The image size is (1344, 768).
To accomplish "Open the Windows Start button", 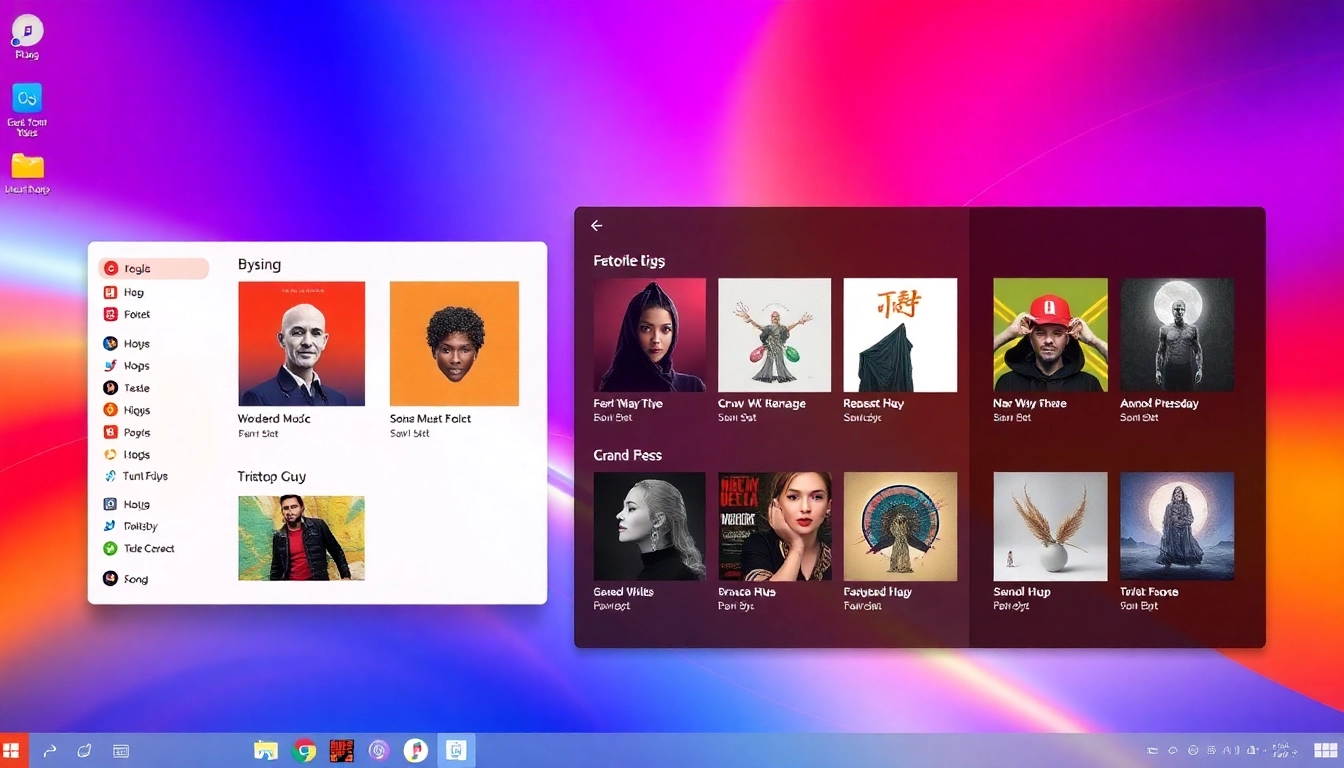I will tap(12, 750).
